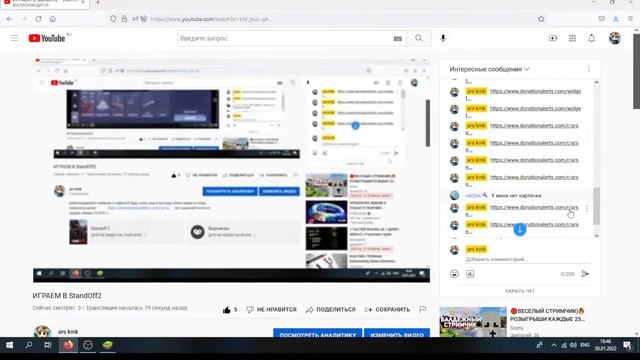
Task: Open the Windows notification center icon
Action: point(627,345)
